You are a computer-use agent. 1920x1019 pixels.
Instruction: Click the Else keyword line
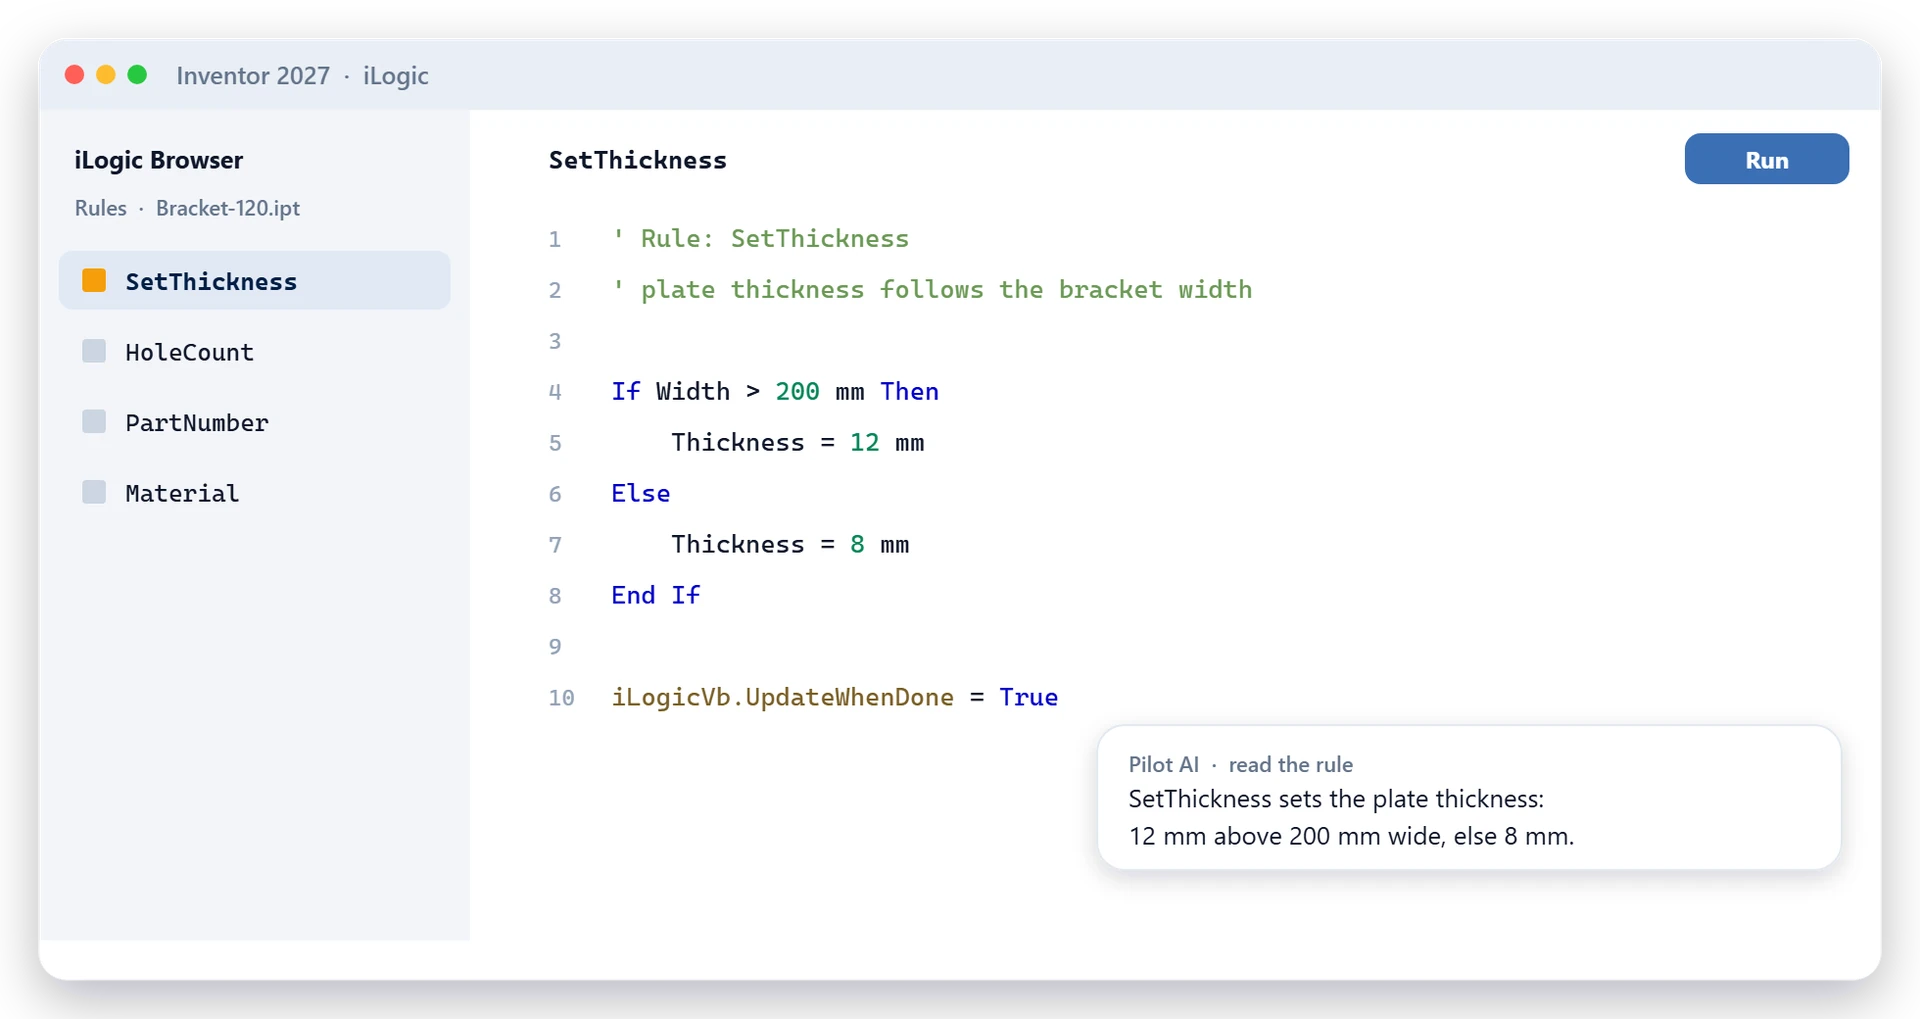[641, 493]
